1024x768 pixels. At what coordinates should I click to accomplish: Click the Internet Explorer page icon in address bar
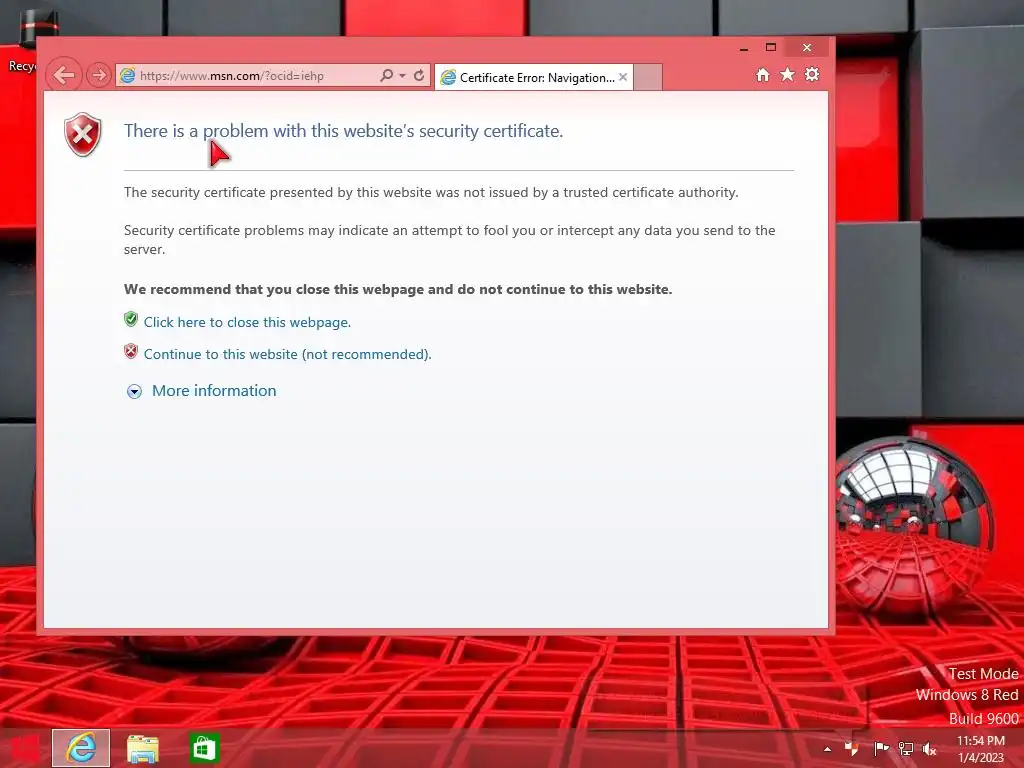128,76
